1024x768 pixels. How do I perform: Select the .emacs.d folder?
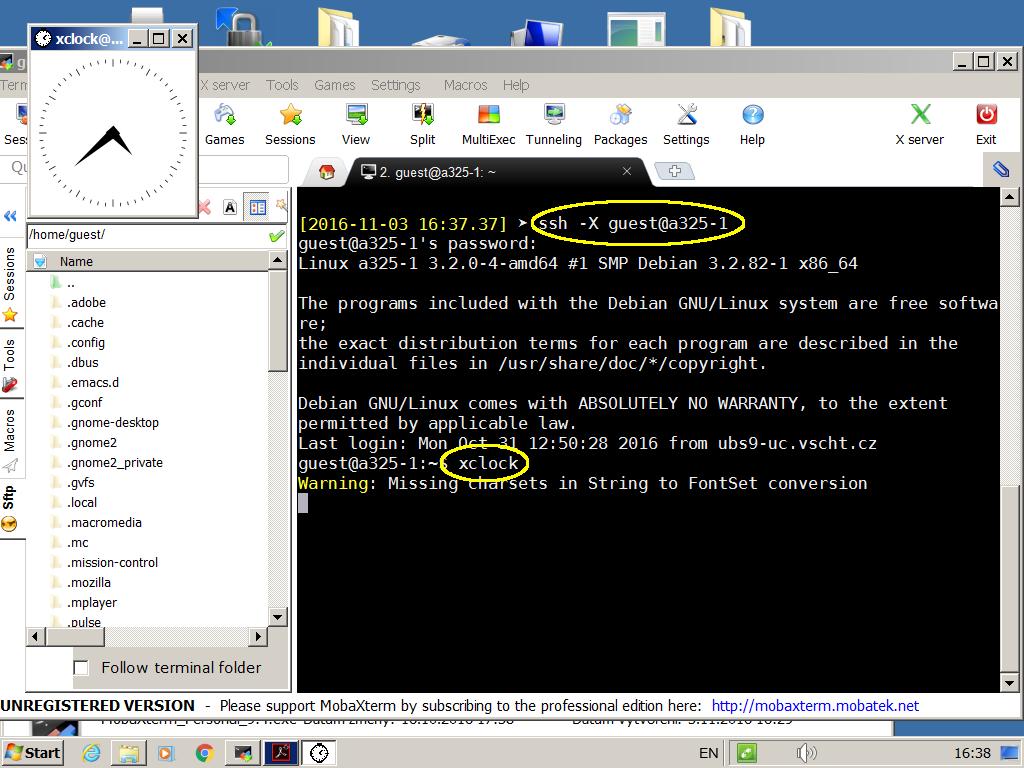93,383
